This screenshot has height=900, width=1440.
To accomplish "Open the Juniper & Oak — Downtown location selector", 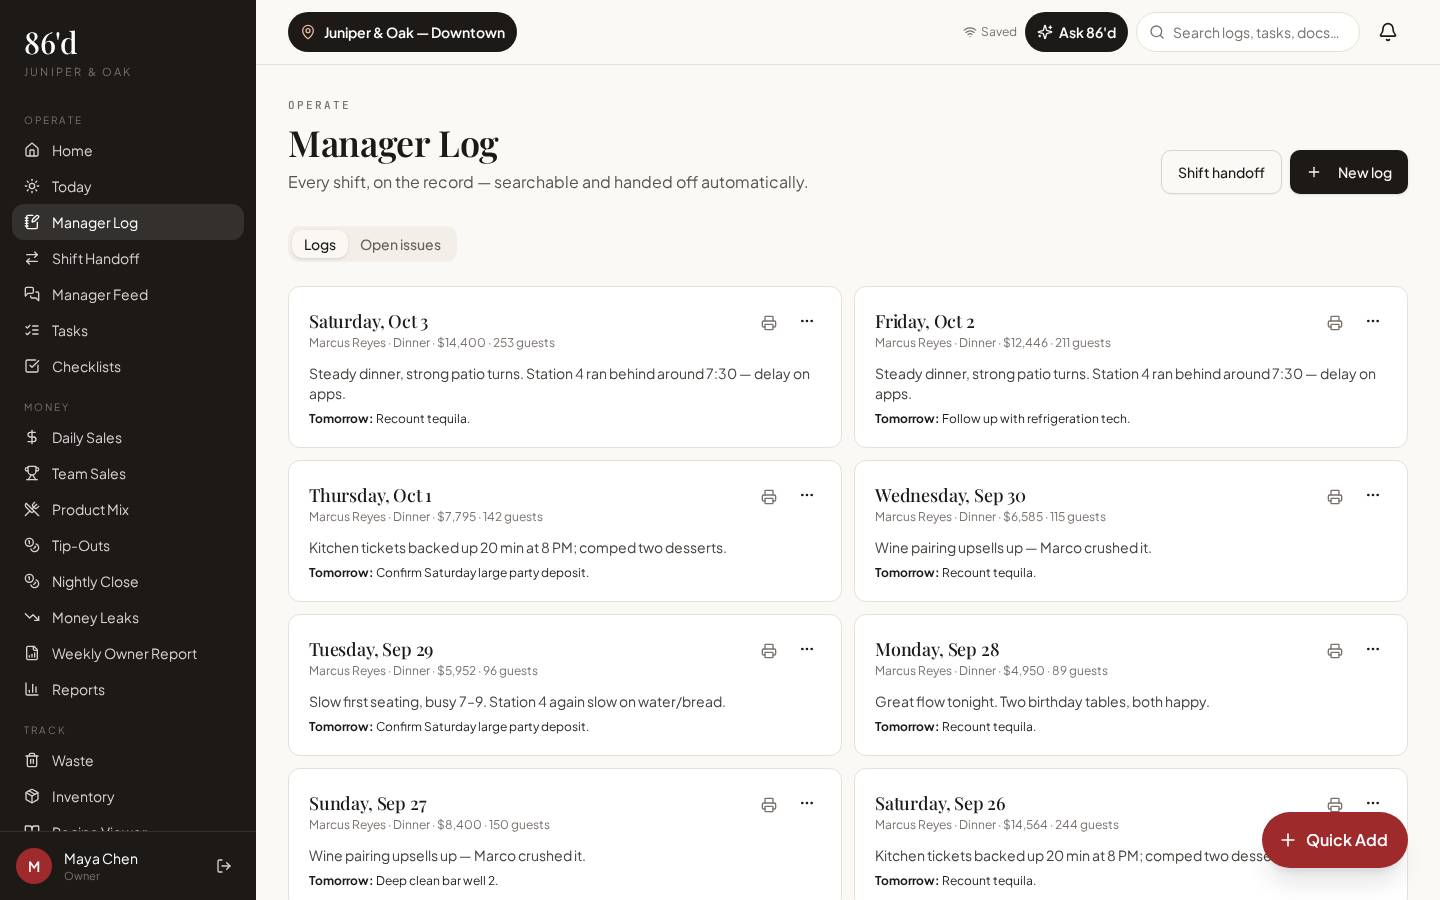I will 402,32.
